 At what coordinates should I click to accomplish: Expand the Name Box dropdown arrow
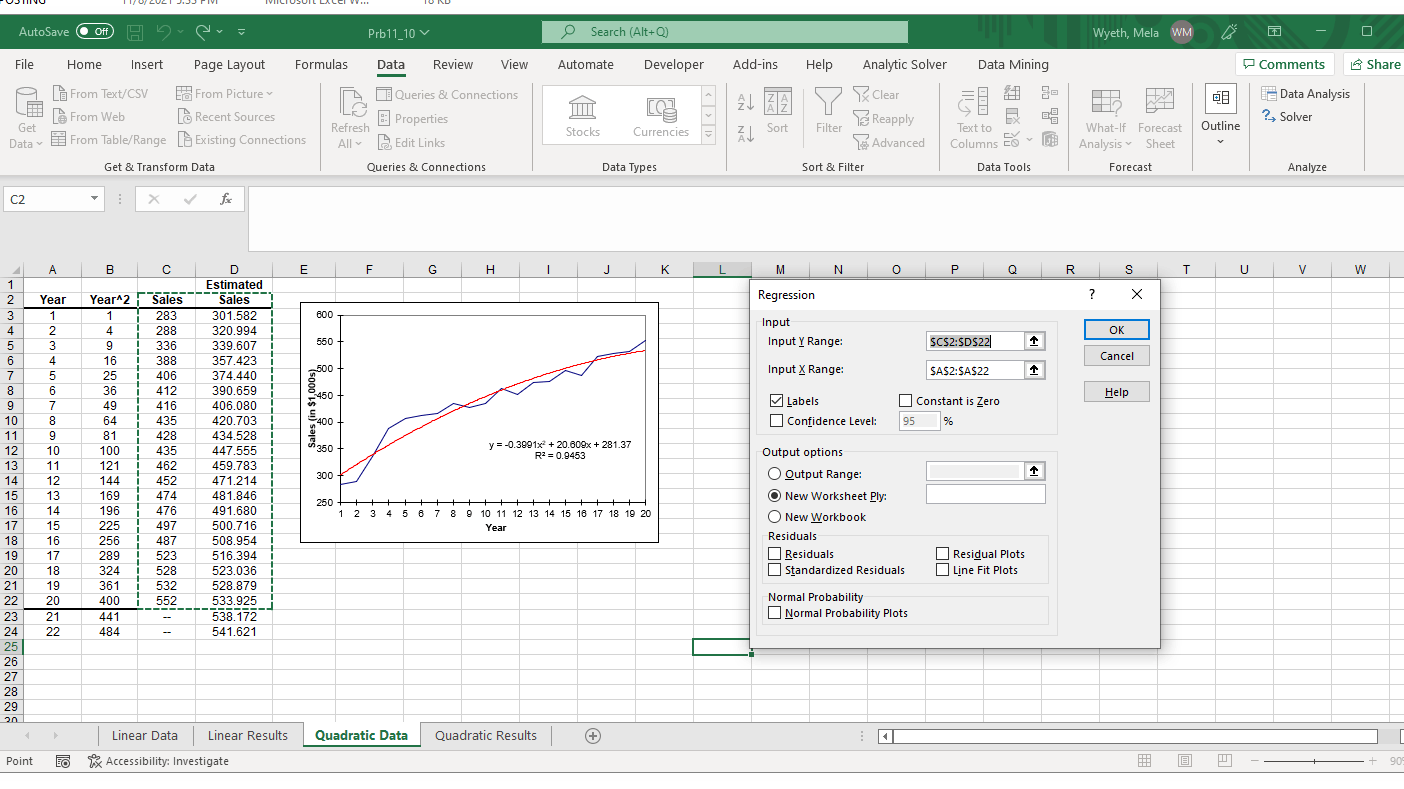pyautogui.click(x=94, y=200)
